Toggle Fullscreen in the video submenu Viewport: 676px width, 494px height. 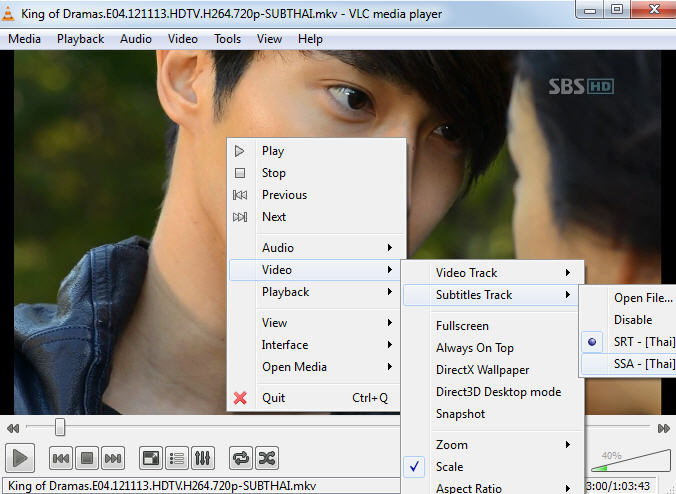494,326
